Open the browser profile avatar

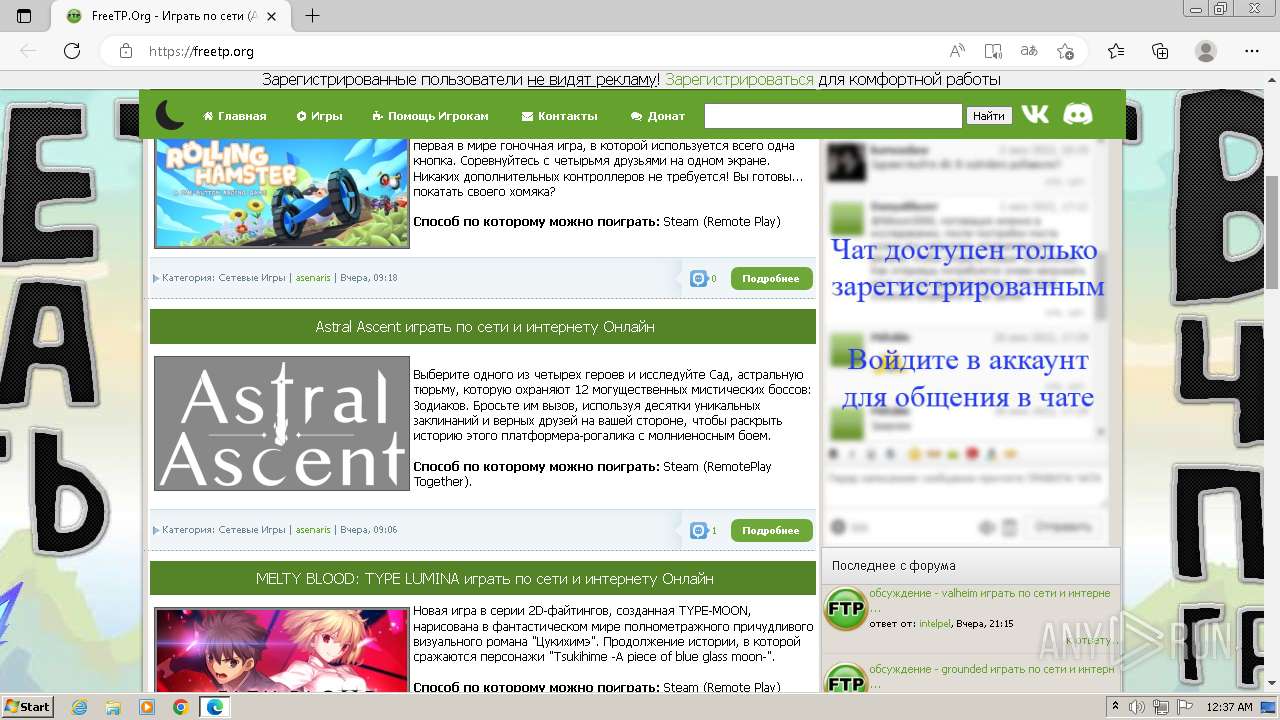click(x=1206, y=51)
